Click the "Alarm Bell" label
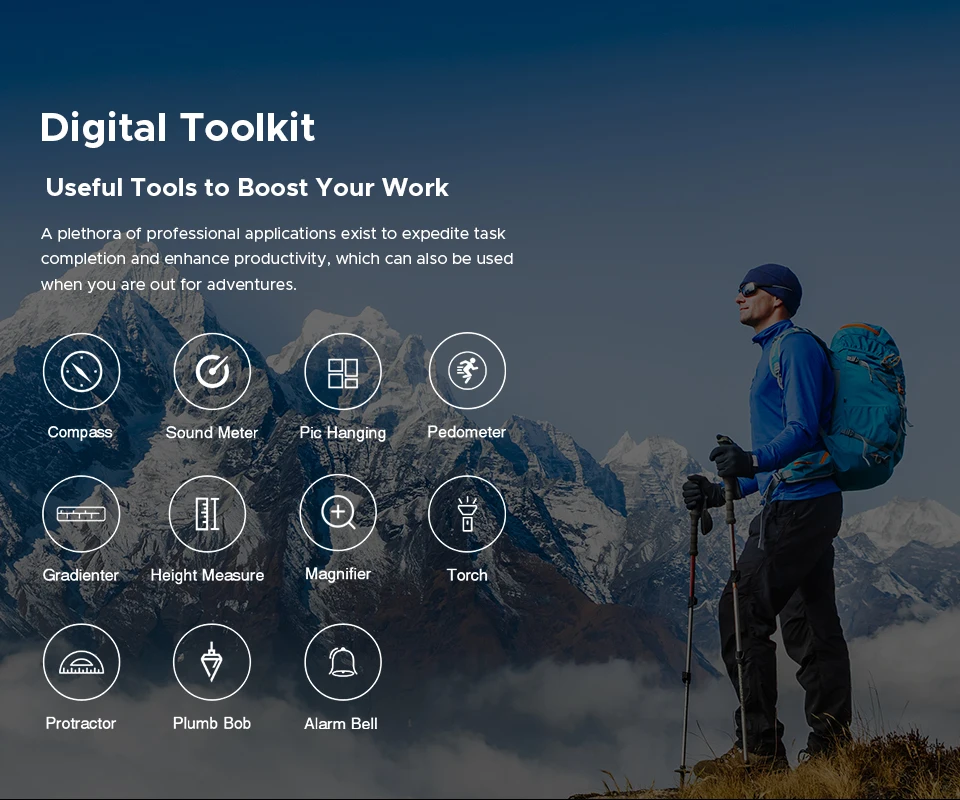This screenshot has width=960, height=800. pos(341,724)
